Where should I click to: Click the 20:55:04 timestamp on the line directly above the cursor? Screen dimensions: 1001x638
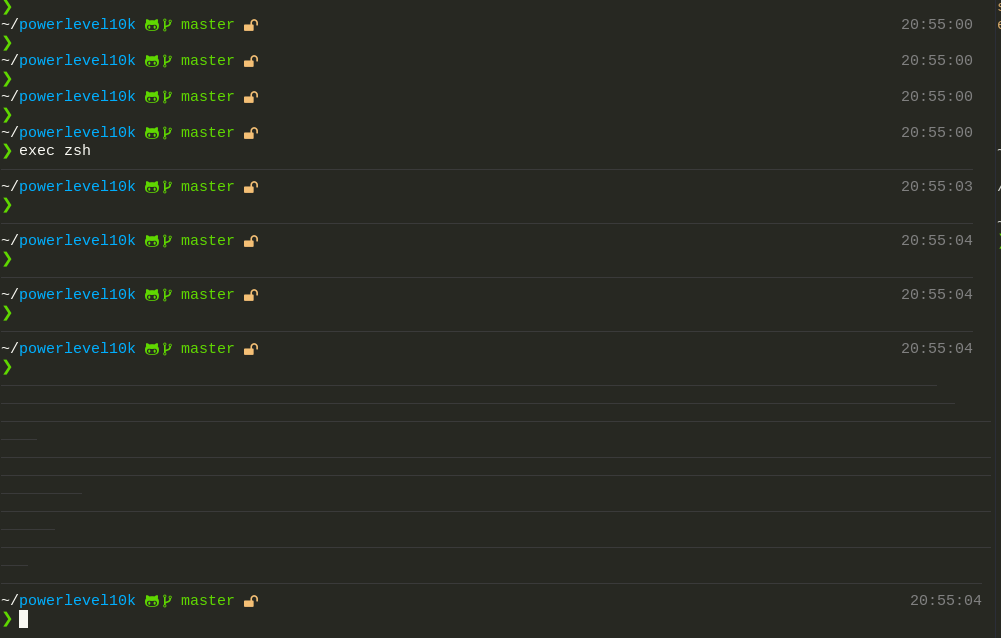(945, 600)
